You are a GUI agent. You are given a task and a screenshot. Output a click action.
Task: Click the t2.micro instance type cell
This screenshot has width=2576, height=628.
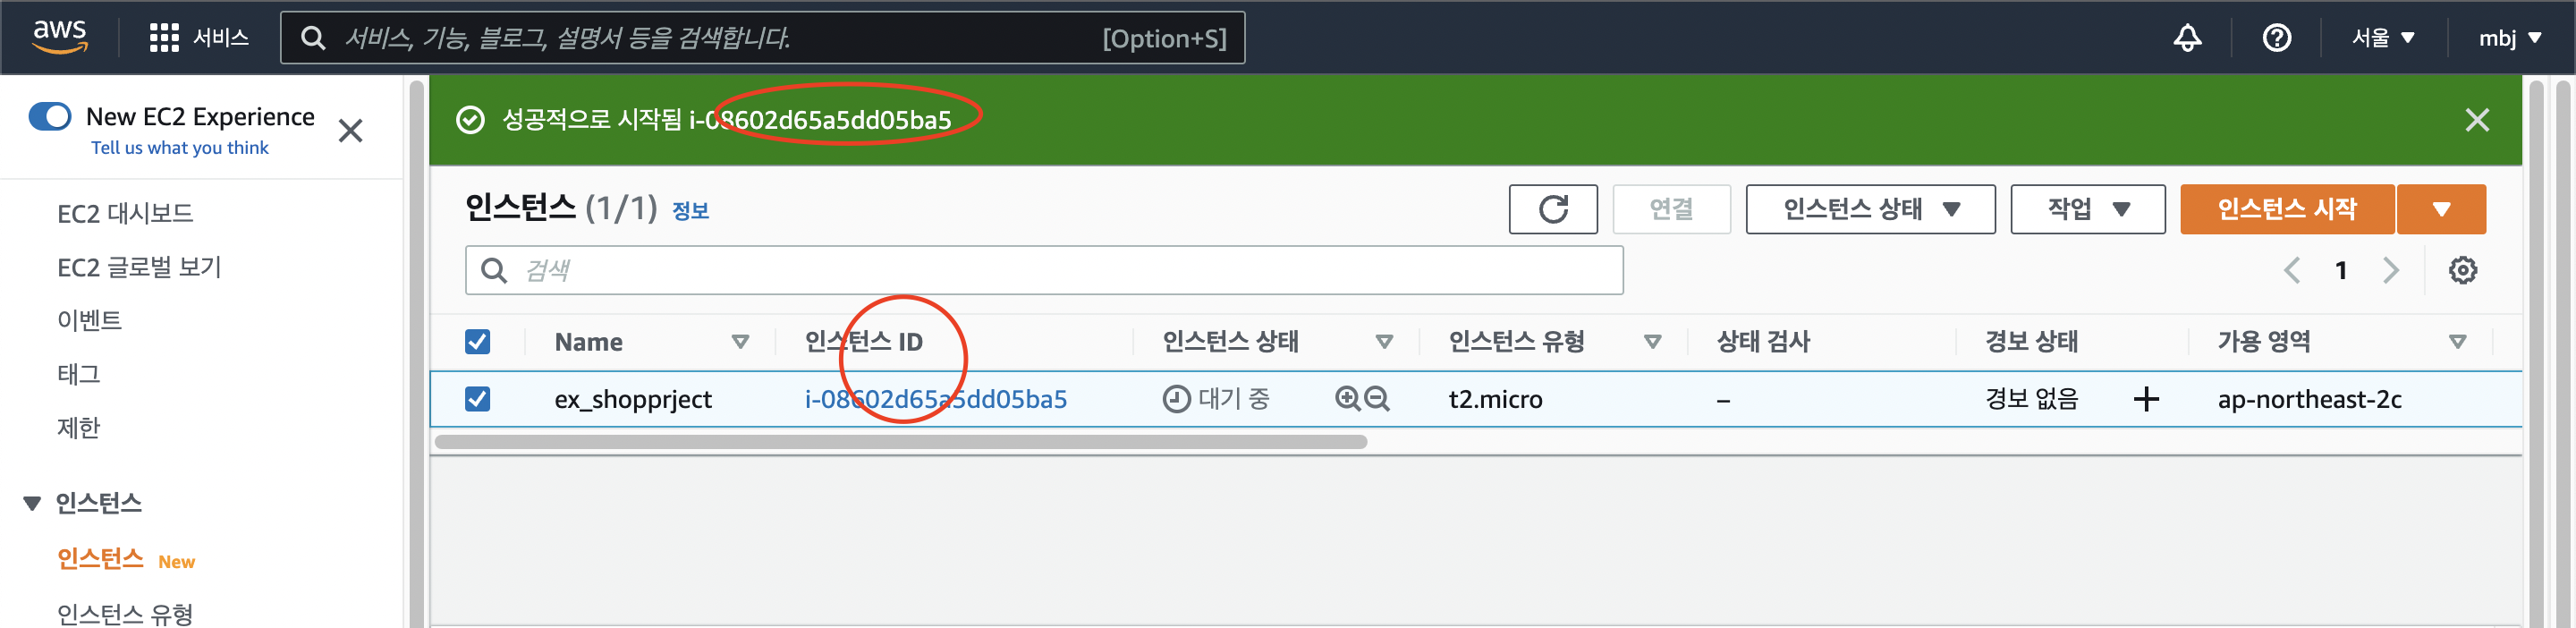1495,399
